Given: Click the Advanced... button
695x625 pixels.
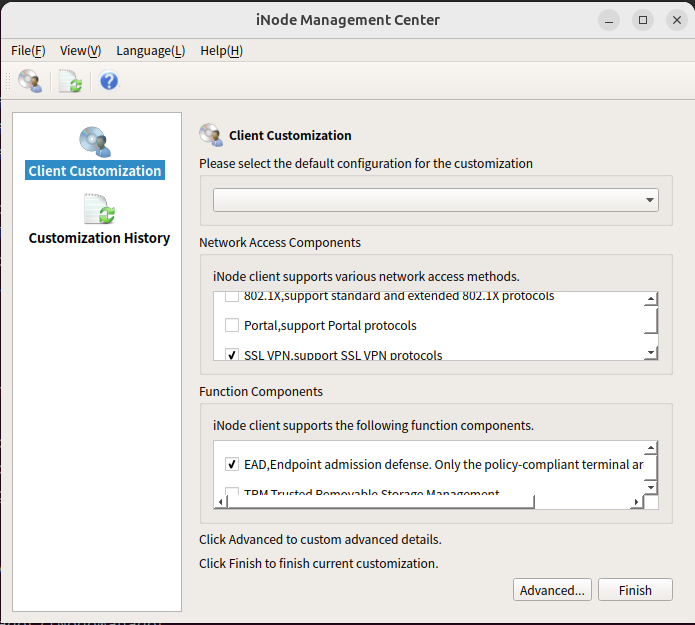Looking at the screenshot, I should click(x=552, y=590).
